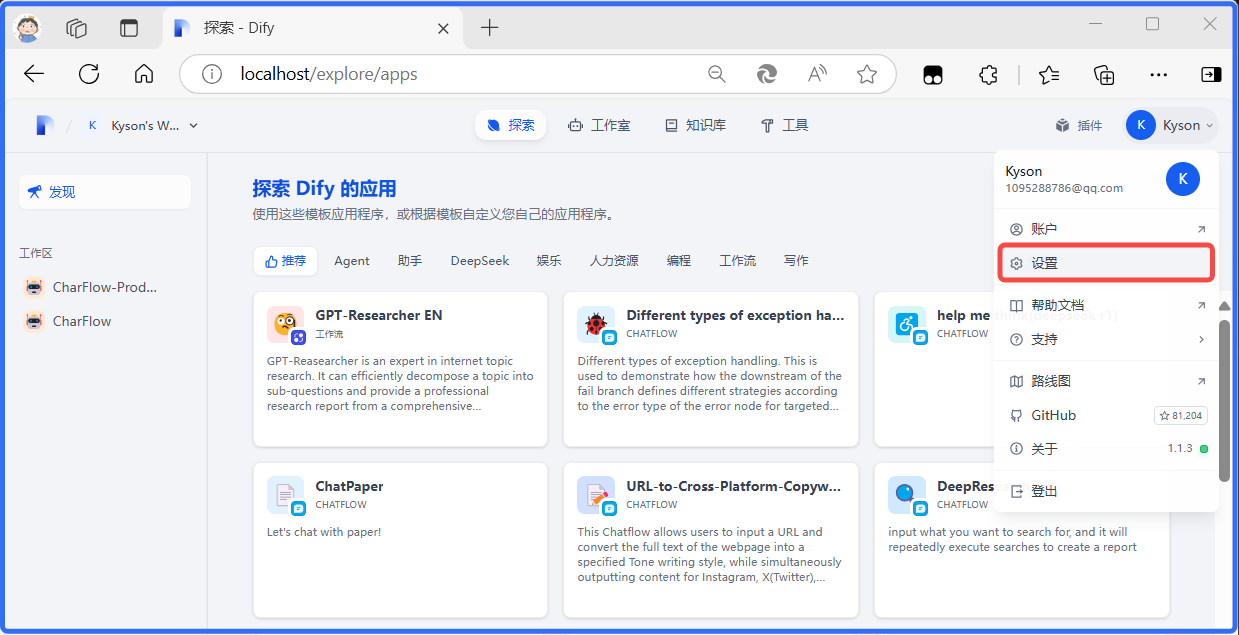Add page to favorites with star icon
The width and height of the screenshot is (1239, 635).
coord(867,74)
